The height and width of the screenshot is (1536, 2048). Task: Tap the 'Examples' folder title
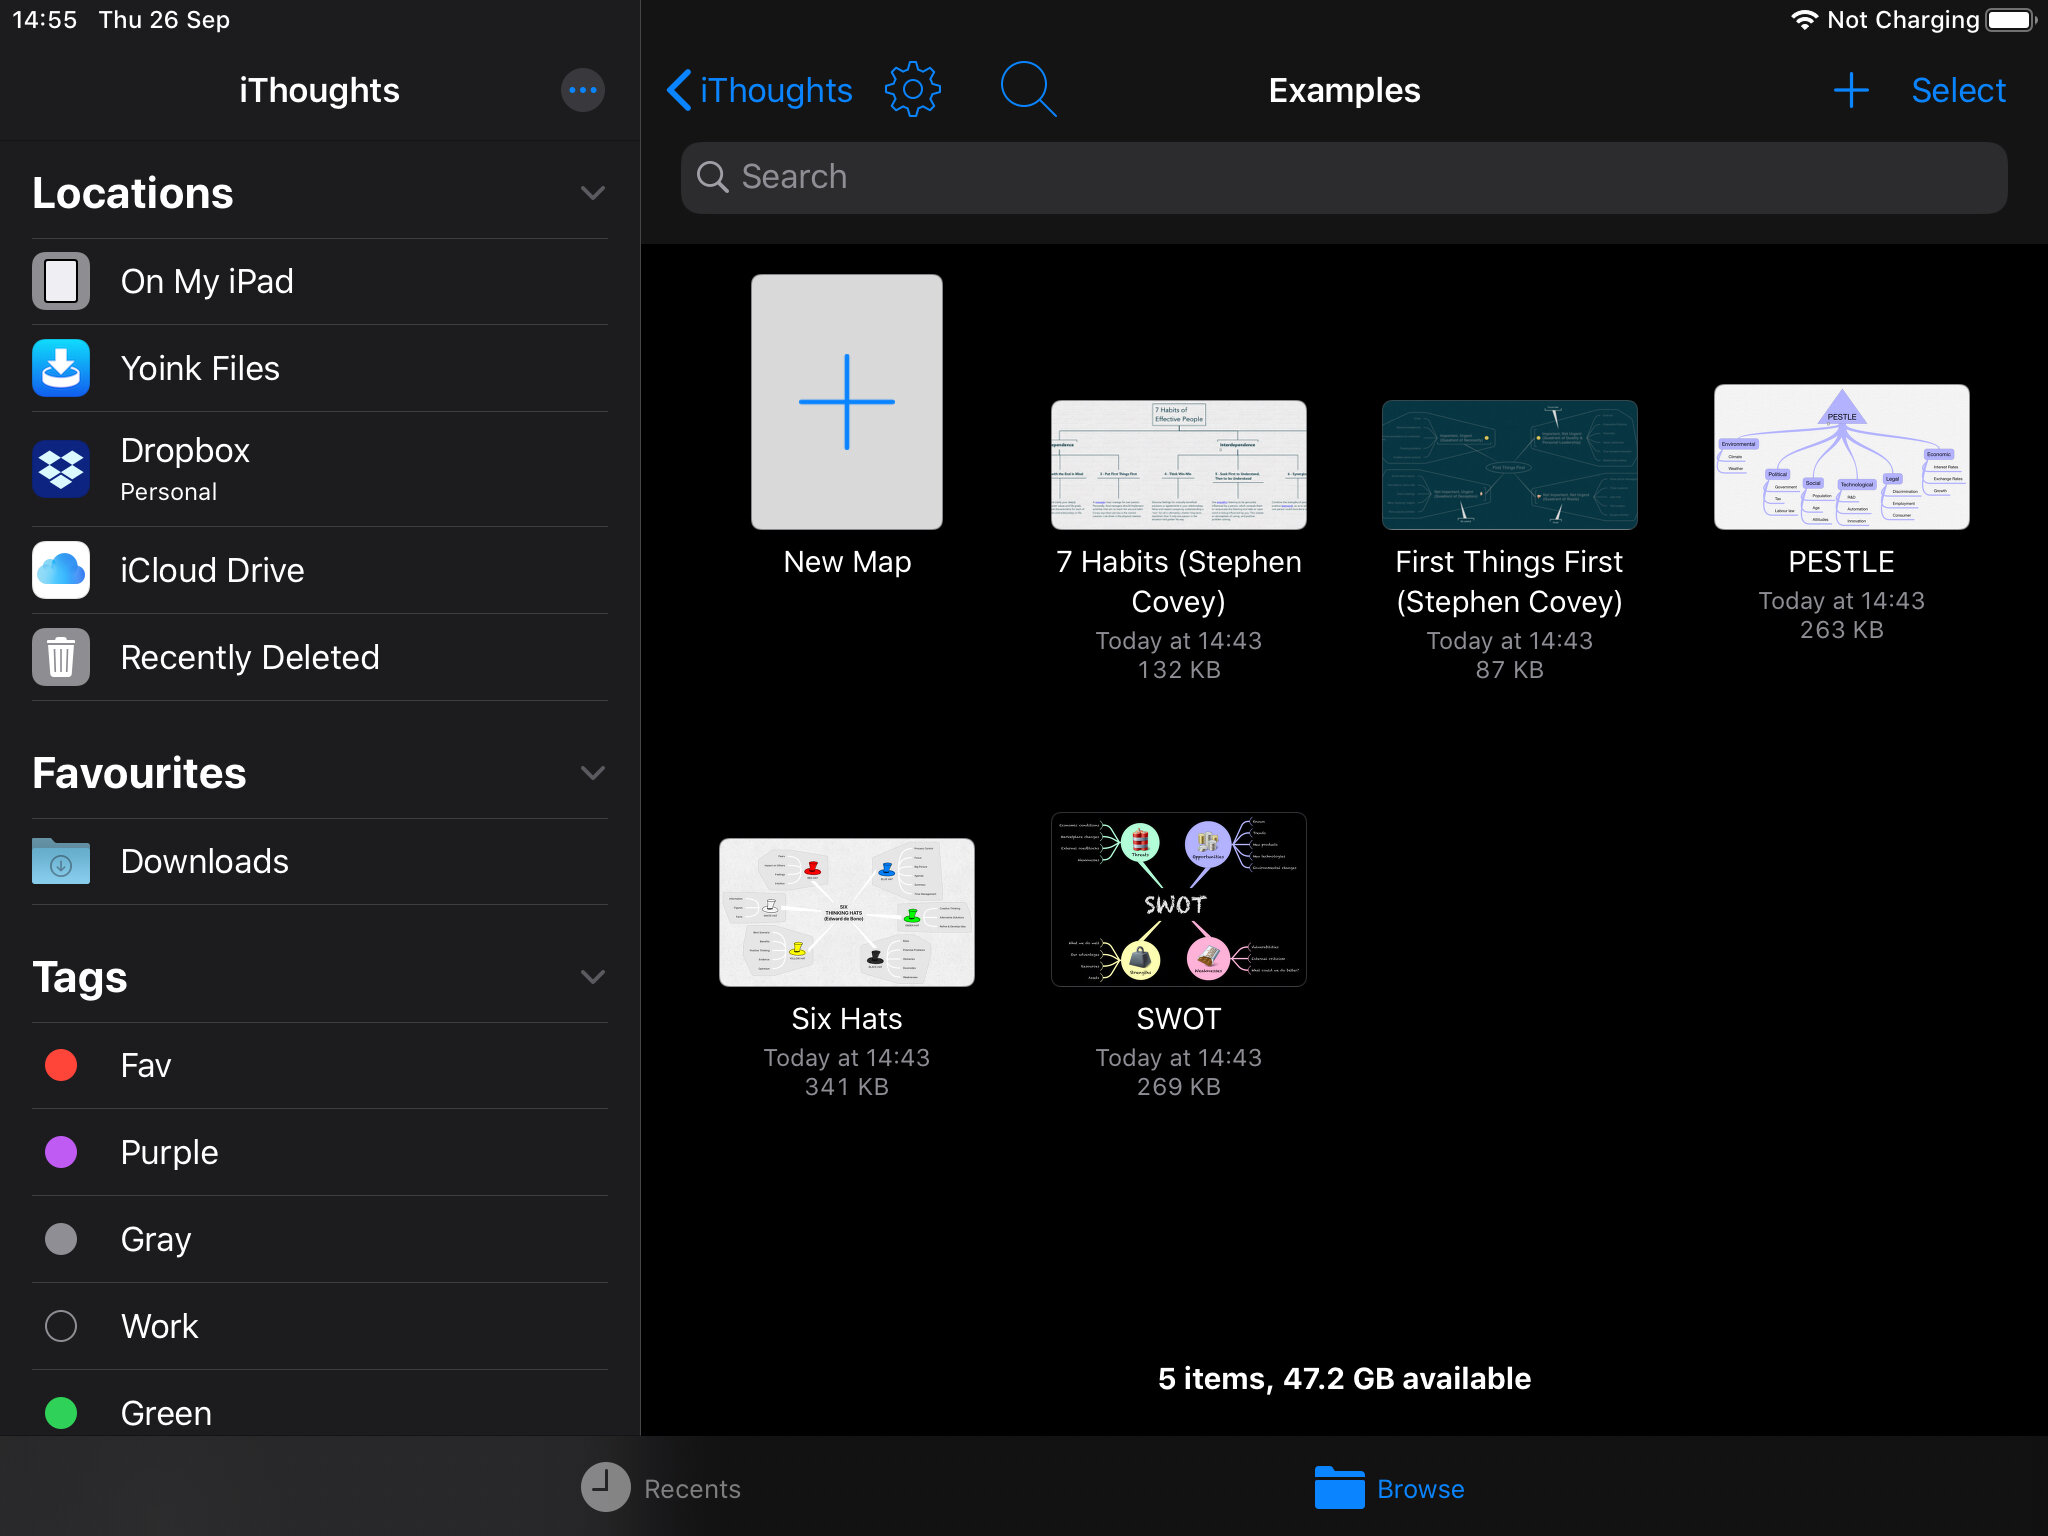point(1344,90)
